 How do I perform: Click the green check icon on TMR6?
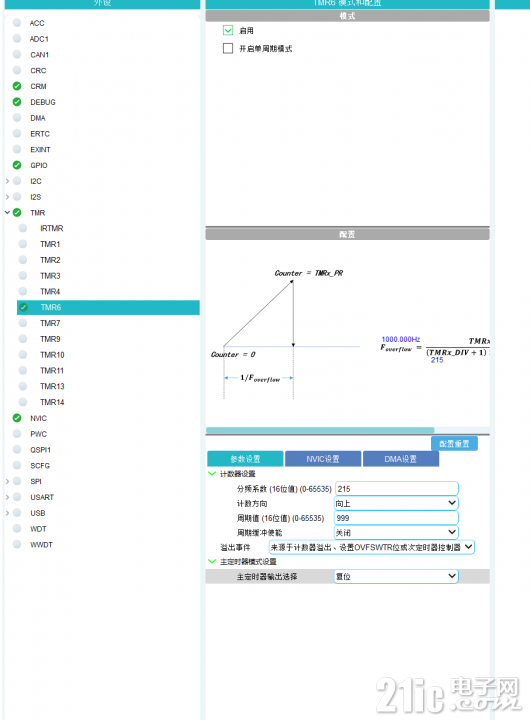click(23, 307)
